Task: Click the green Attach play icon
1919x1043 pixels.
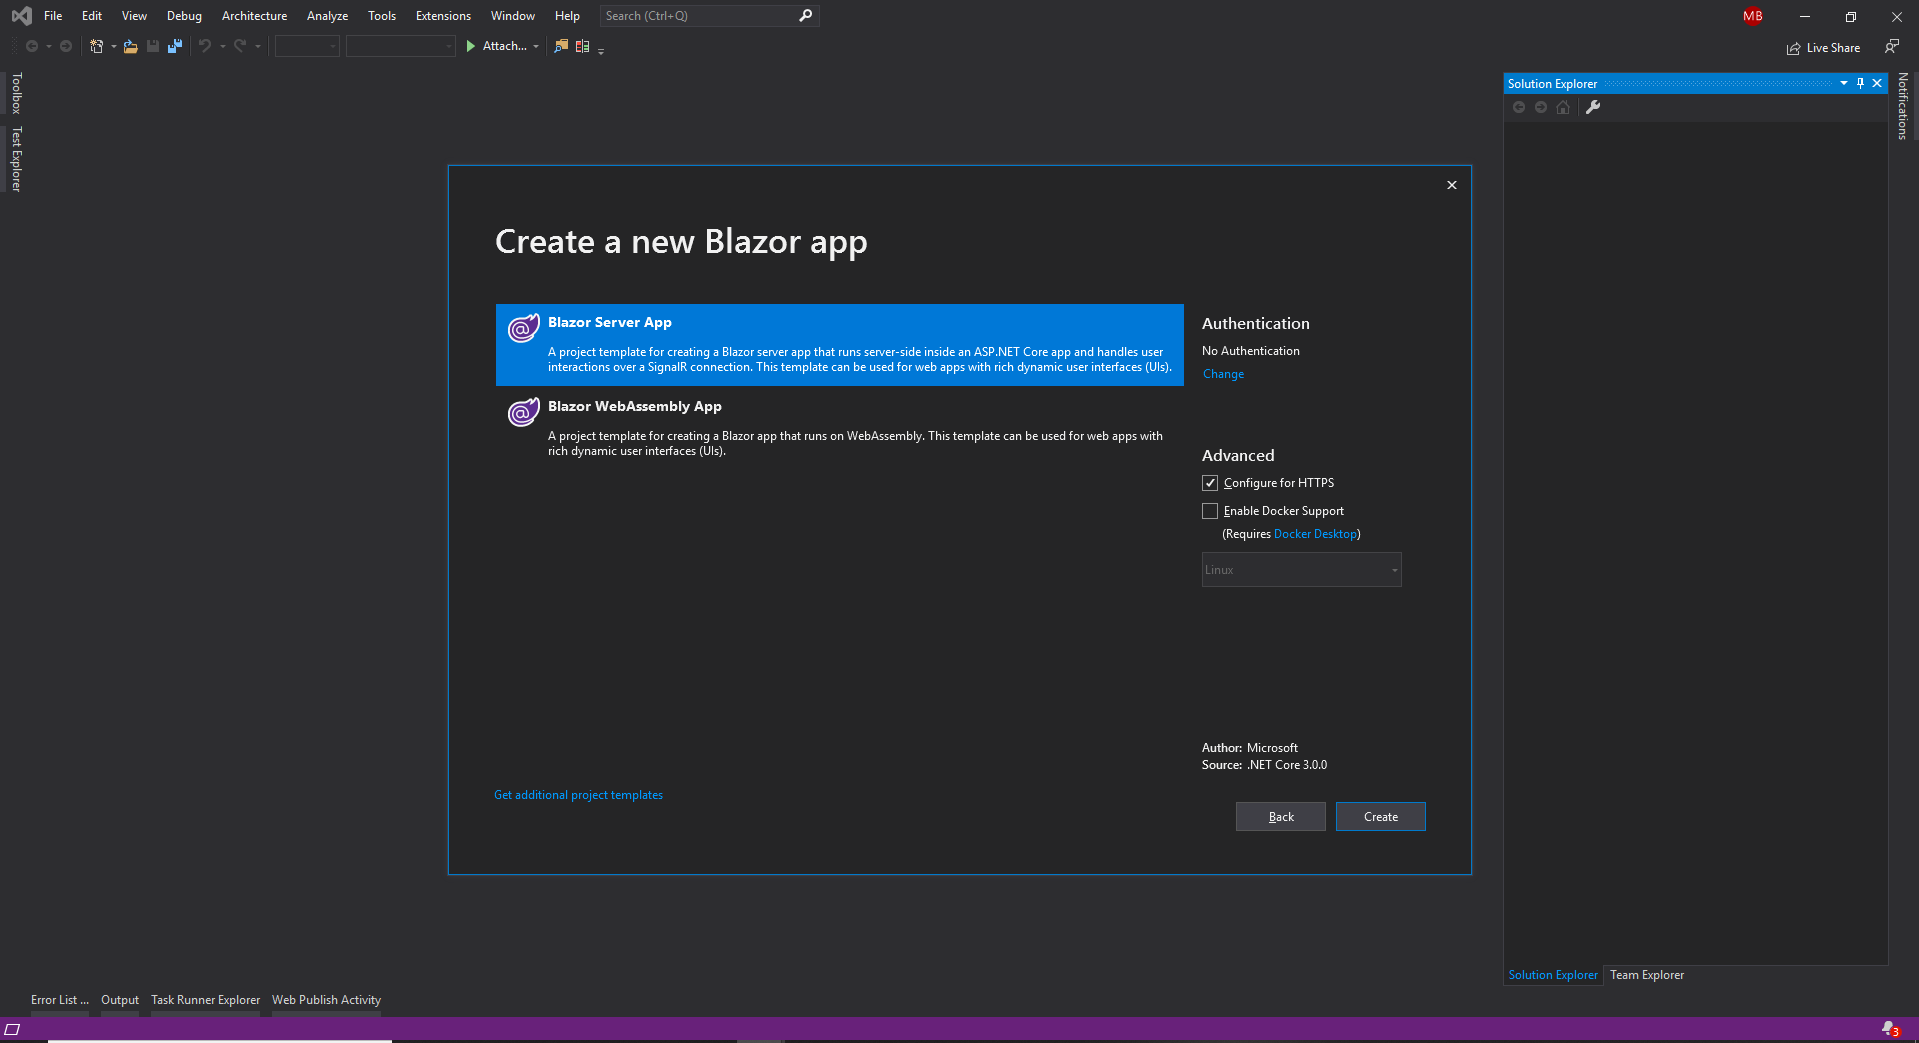Action: (x=471, y=46)
